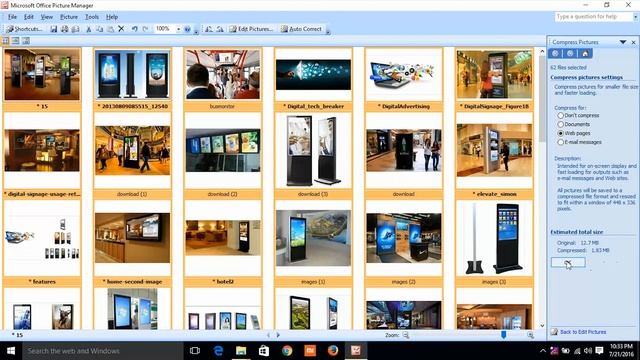
Task: Click the Auto Correct button
Action: tap(301, 29)
